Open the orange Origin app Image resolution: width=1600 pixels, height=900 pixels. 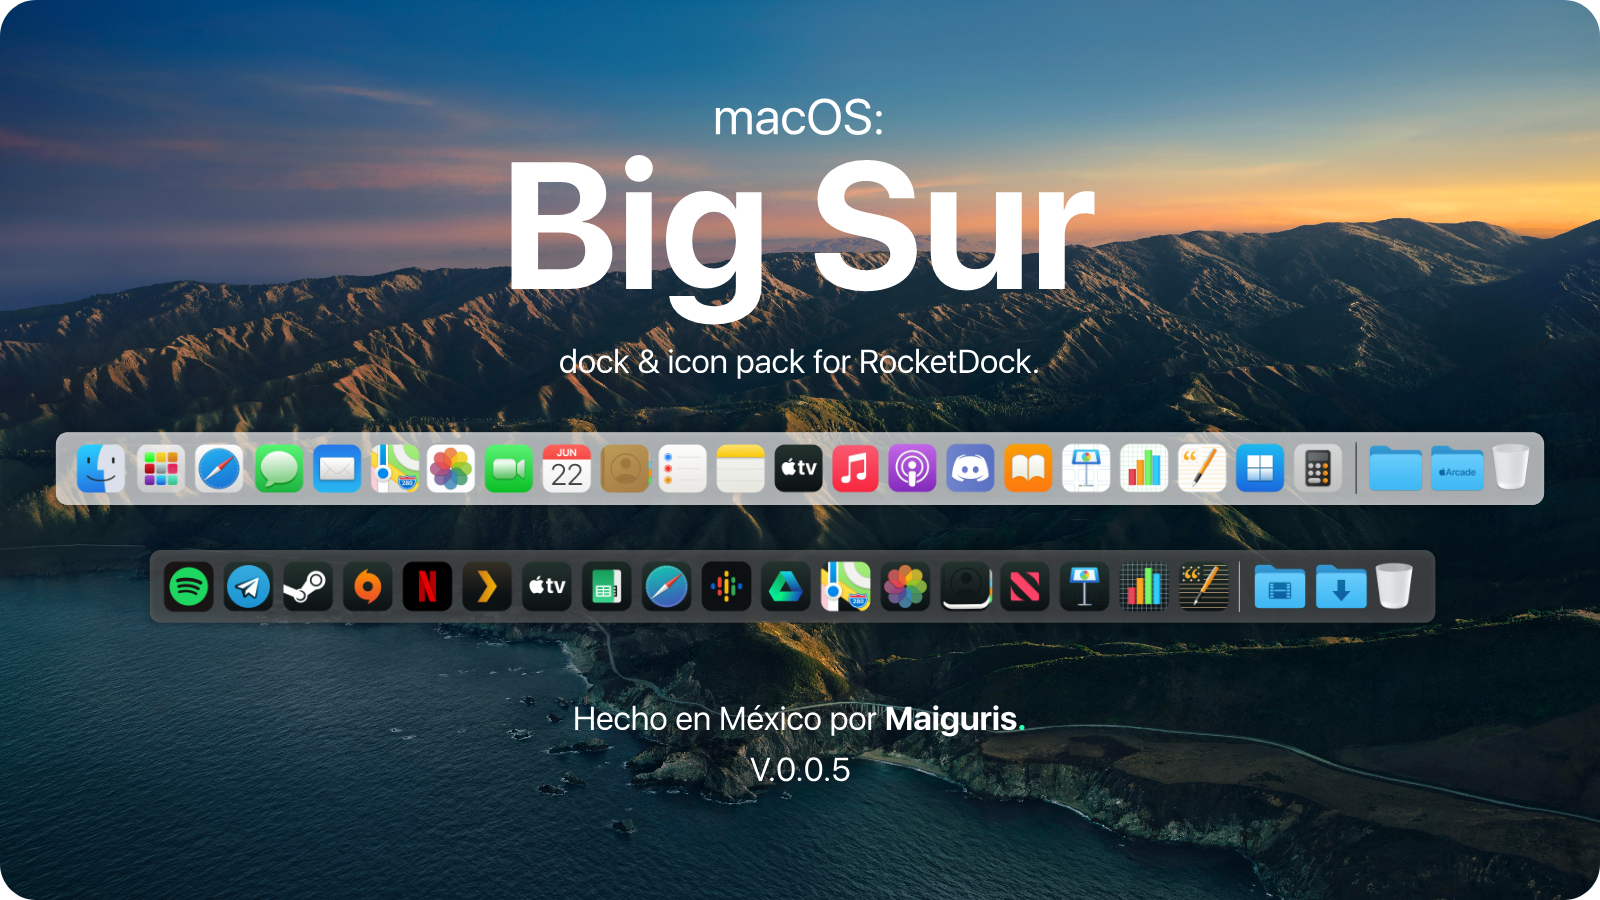coord(368,586)
